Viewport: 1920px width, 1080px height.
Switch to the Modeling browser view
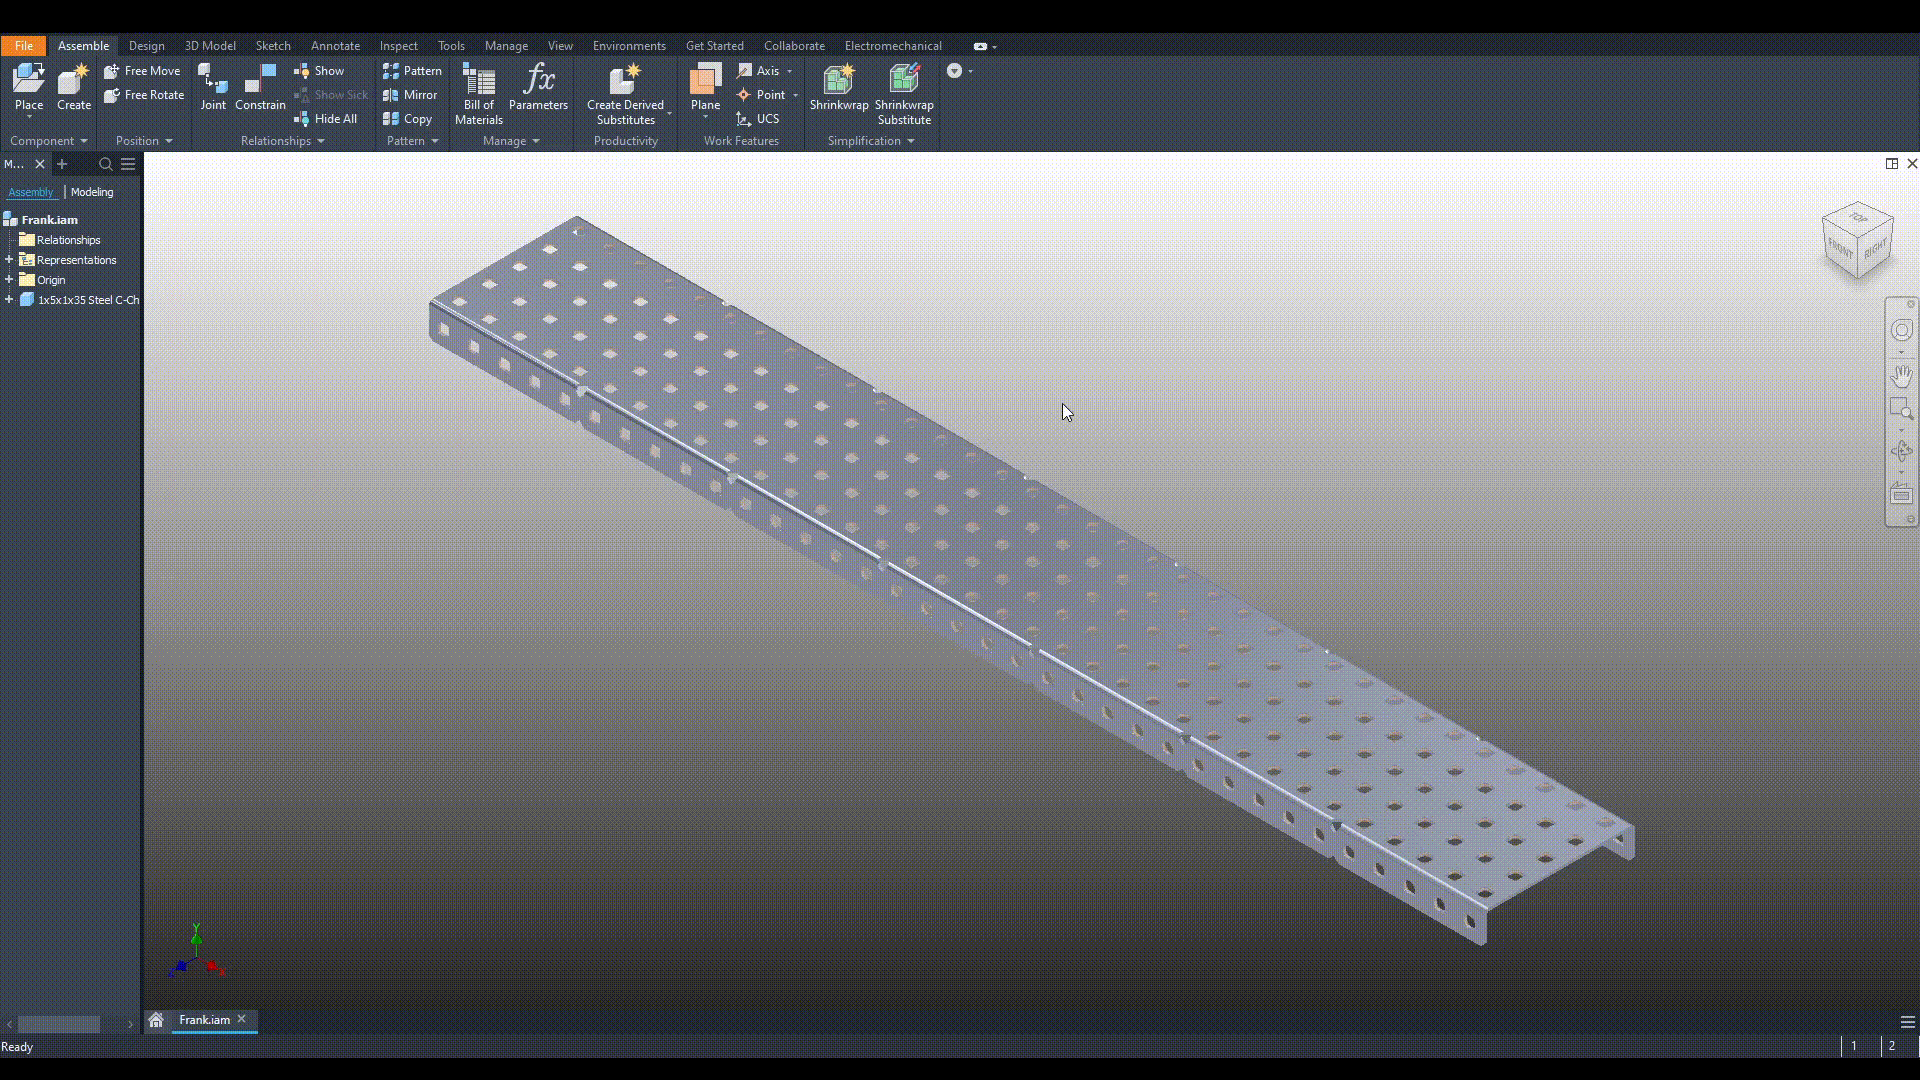coord(92,192)
